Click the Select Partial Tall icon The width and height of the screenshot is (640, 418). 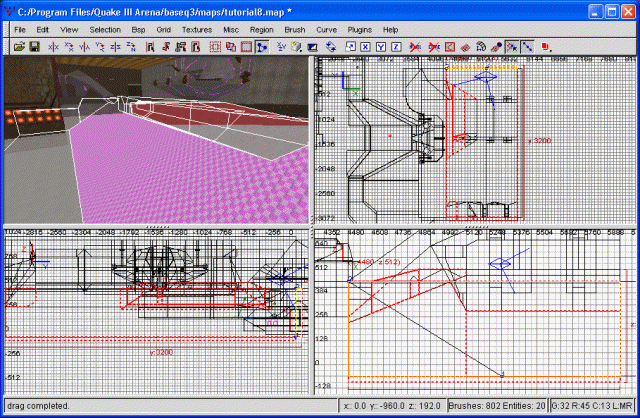pos(180,47)
